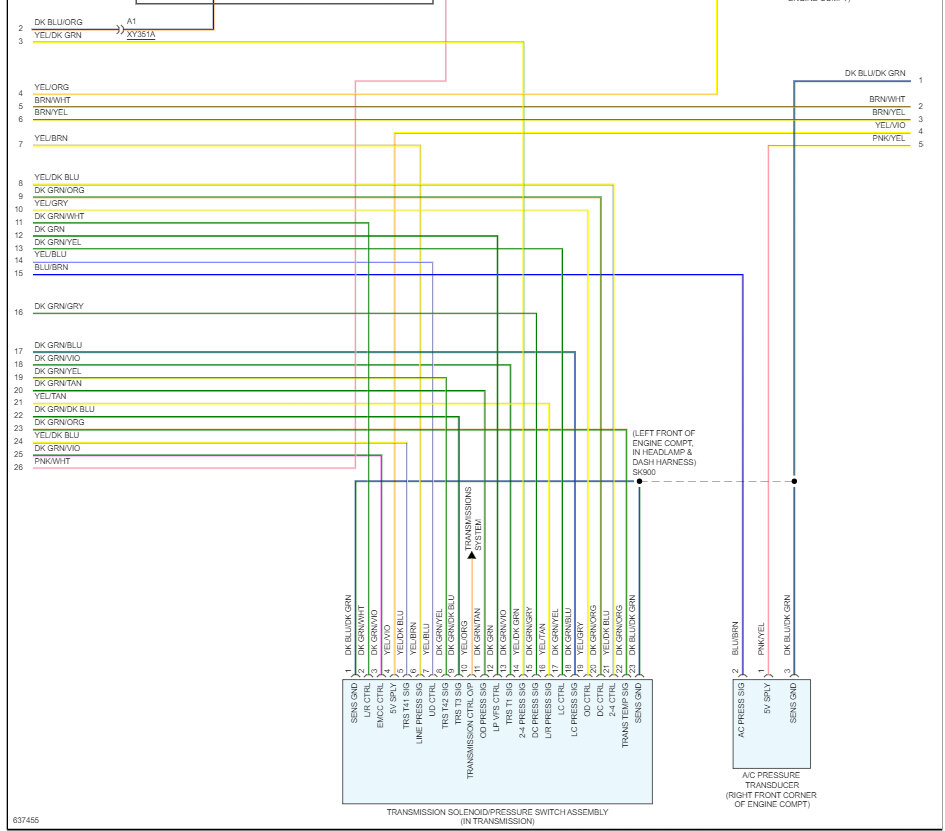
Task: Click the DC PRESS SIG terminal label
Action: [x=535, y=711]
